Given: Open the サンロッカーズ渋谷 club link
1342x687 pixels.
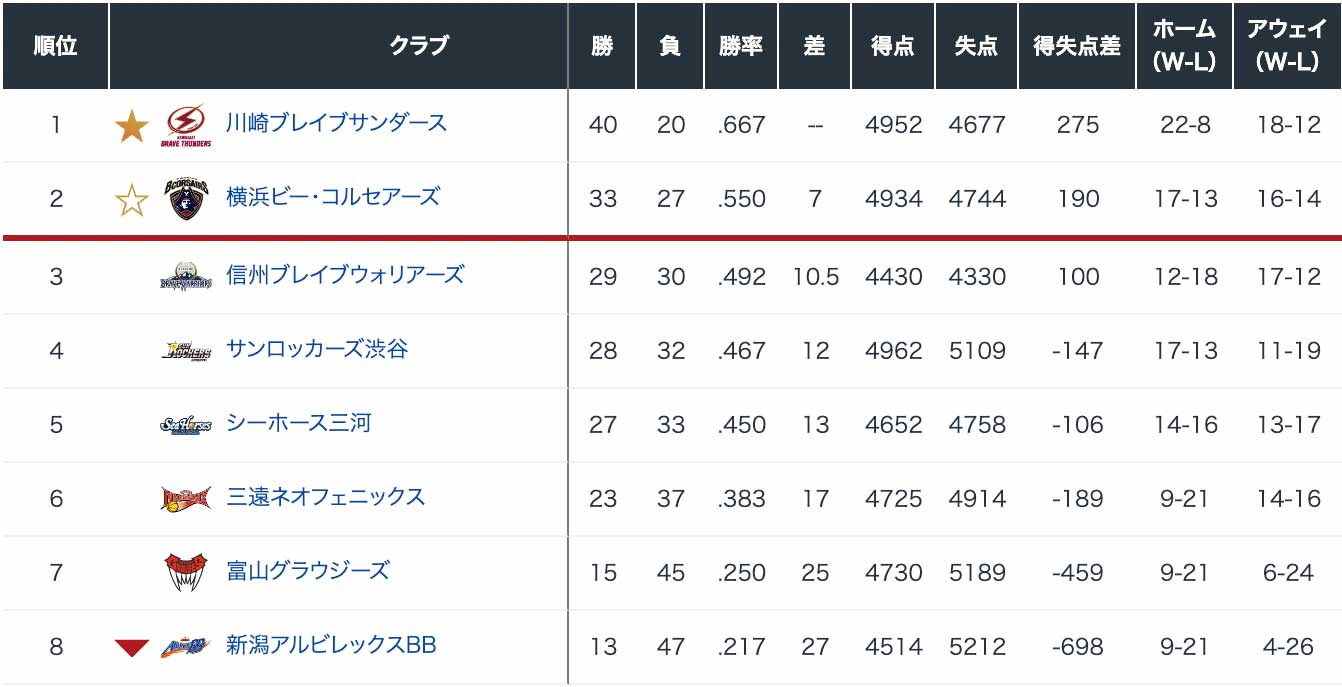Looking at the screenshot, I should (317, 349).
